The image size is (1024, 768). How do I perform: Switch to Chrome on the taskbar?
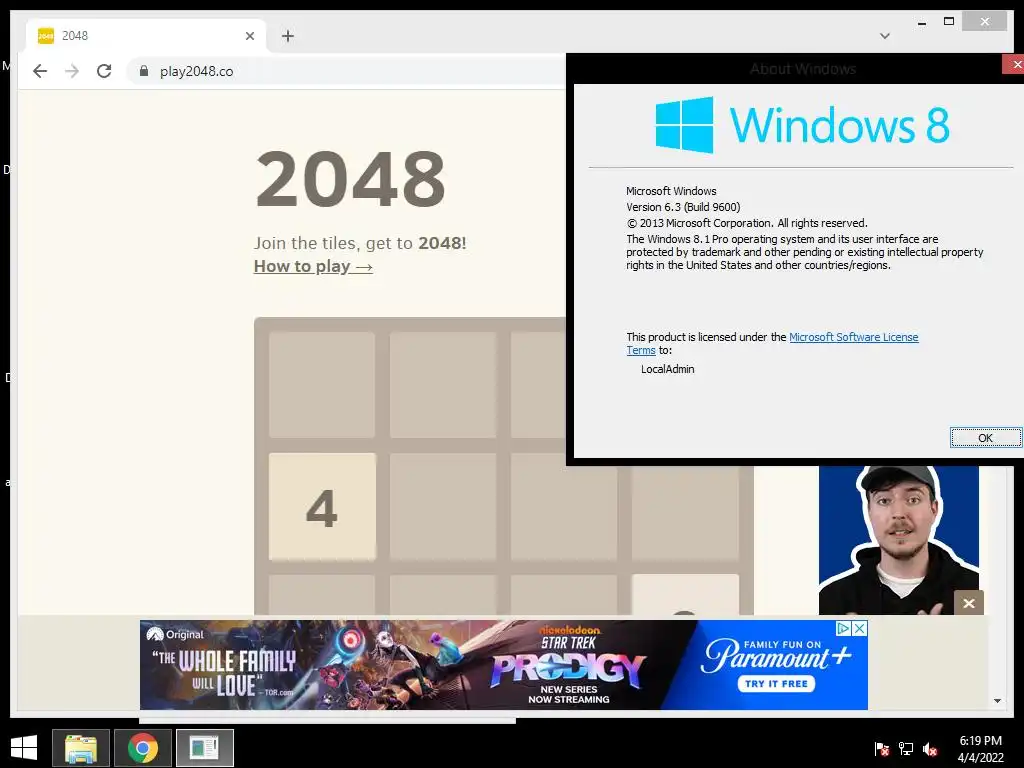point(143,748)
